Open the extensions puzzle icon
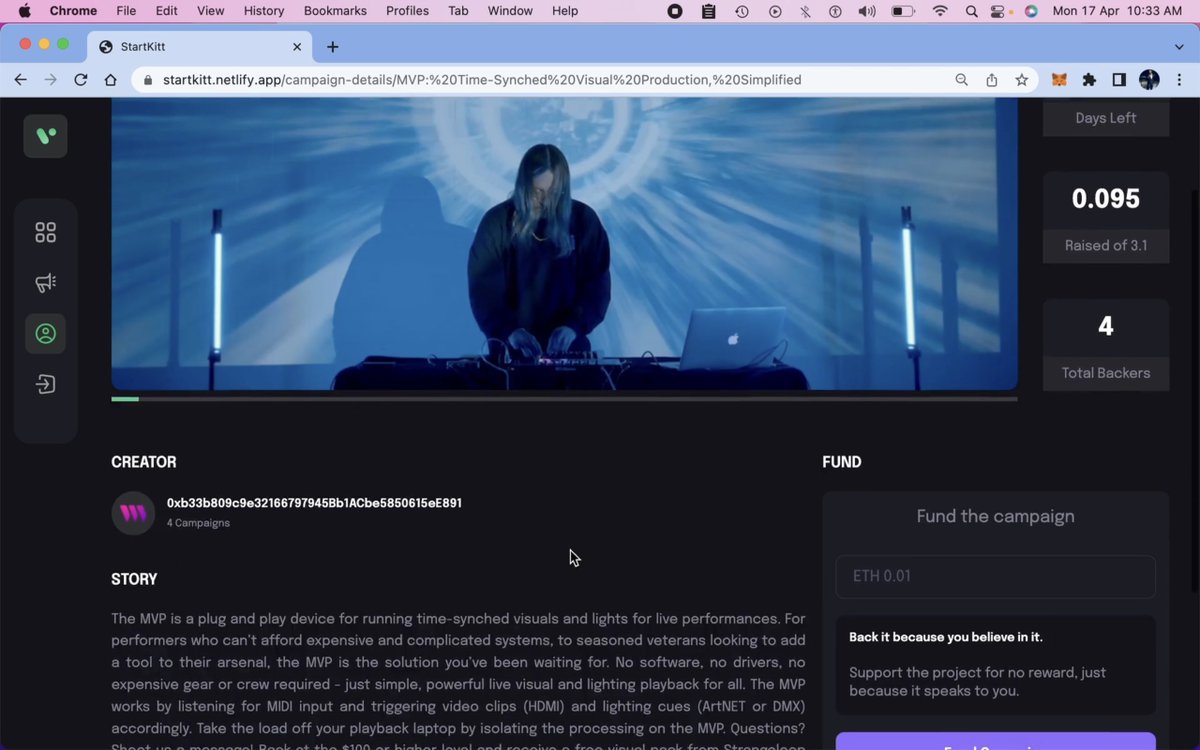Screen dimensions: 1200x750 (1089, 80)
